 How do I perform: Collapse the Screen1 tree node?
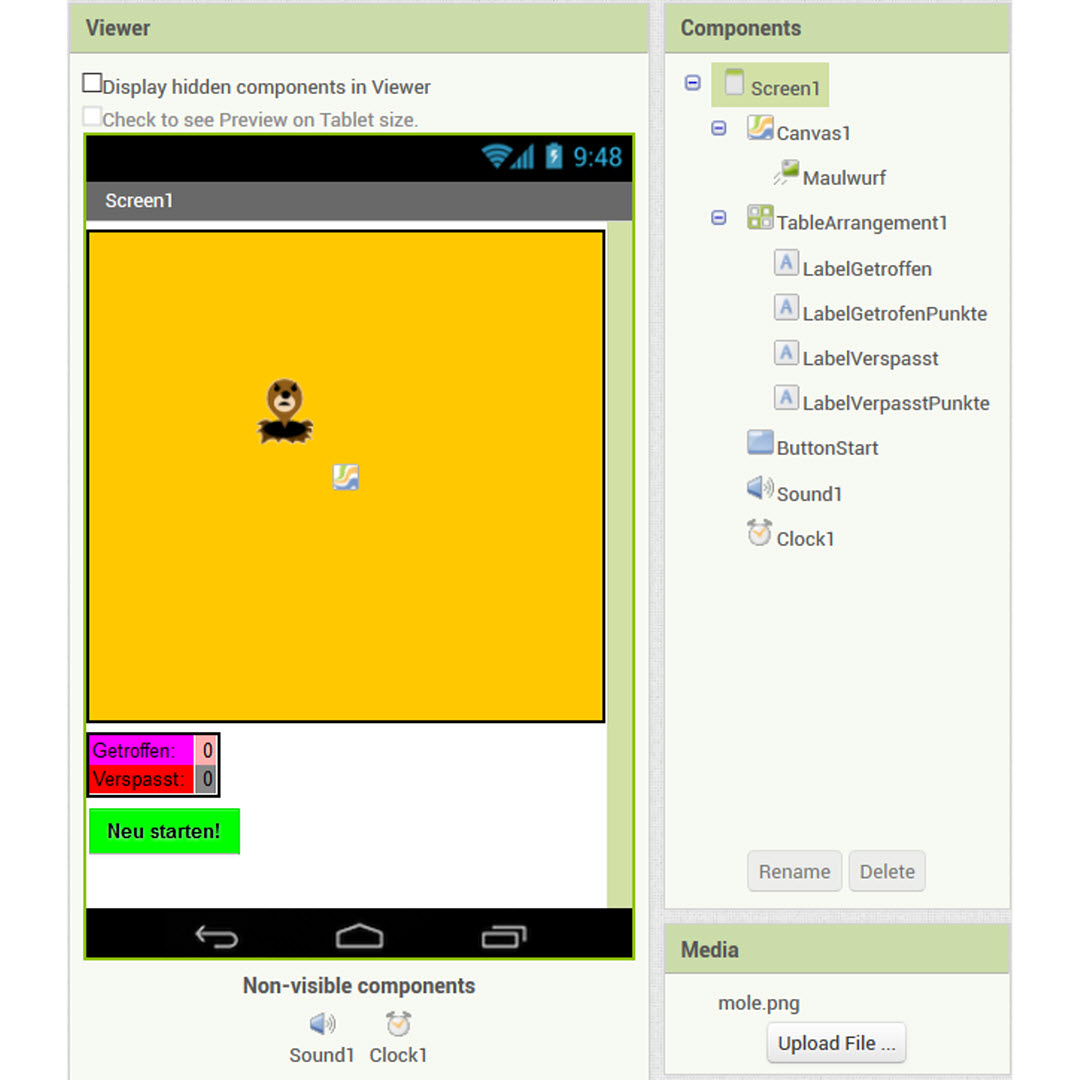pos(693,83)
